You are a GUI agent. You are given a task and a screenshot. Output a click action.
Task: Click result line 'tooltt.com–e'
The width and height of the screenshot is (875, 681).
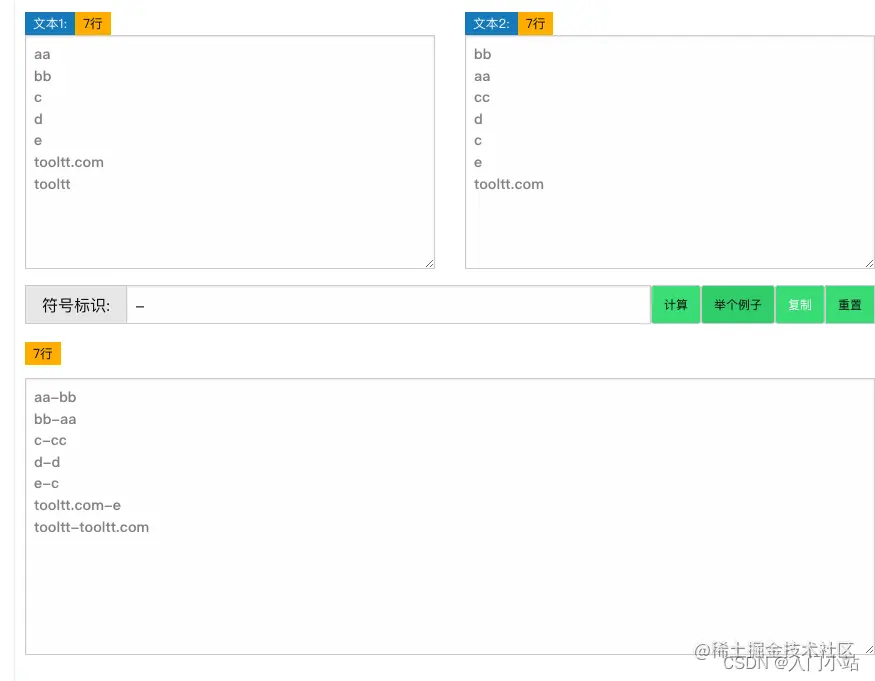pyautogui.click(x=77, y=505)
